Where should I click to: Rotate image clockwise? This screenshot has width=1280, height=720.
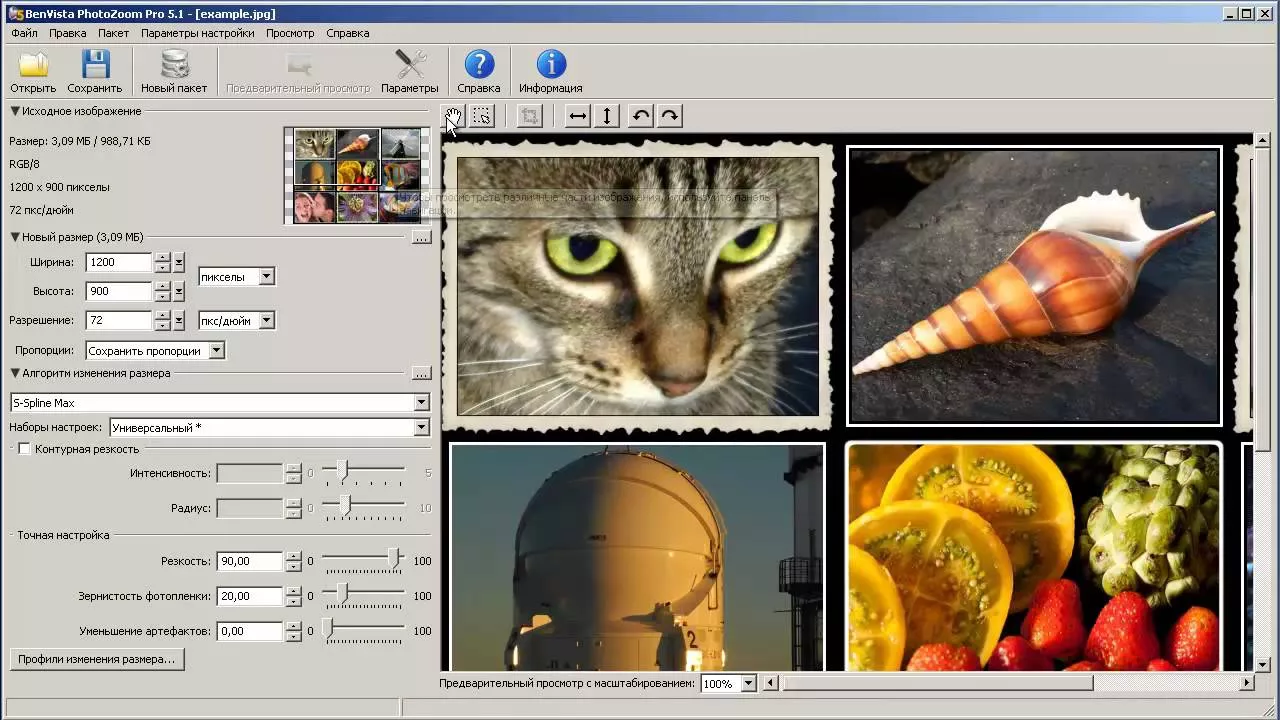[670, 116]
